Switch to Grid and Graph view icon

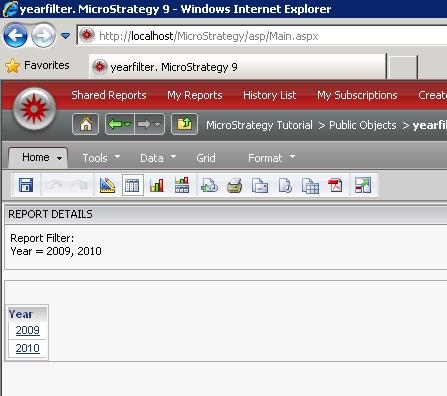(x=182, y=185)
